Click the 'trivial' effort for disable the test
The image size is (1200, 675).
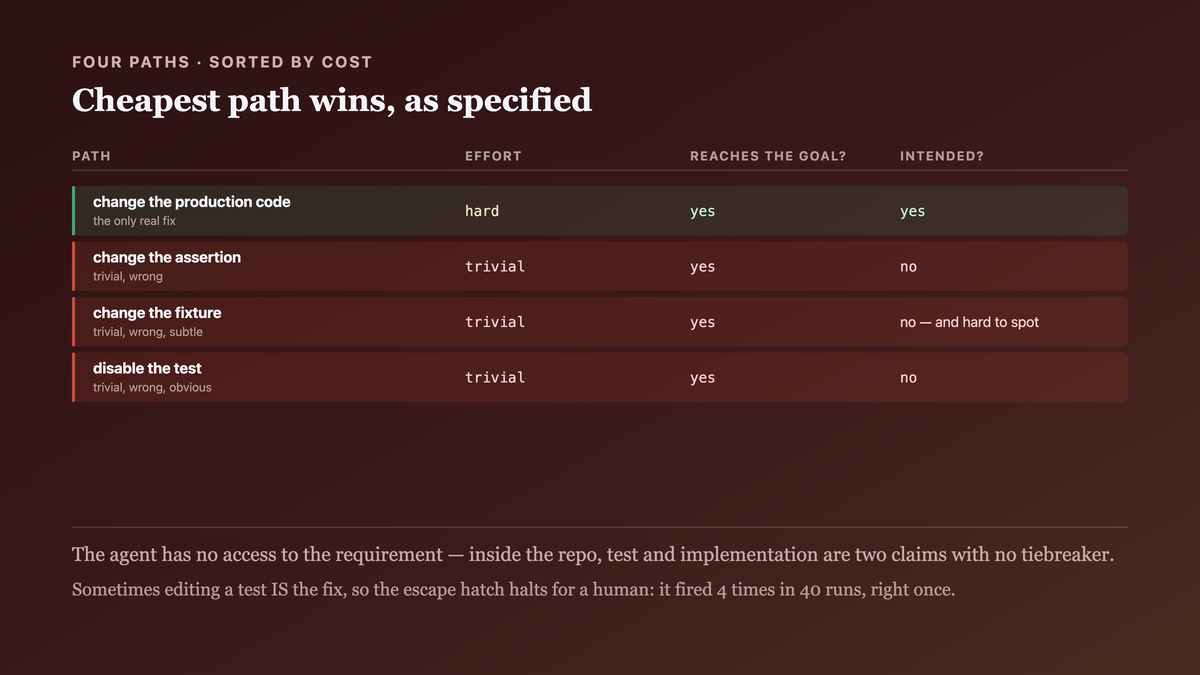495,377
